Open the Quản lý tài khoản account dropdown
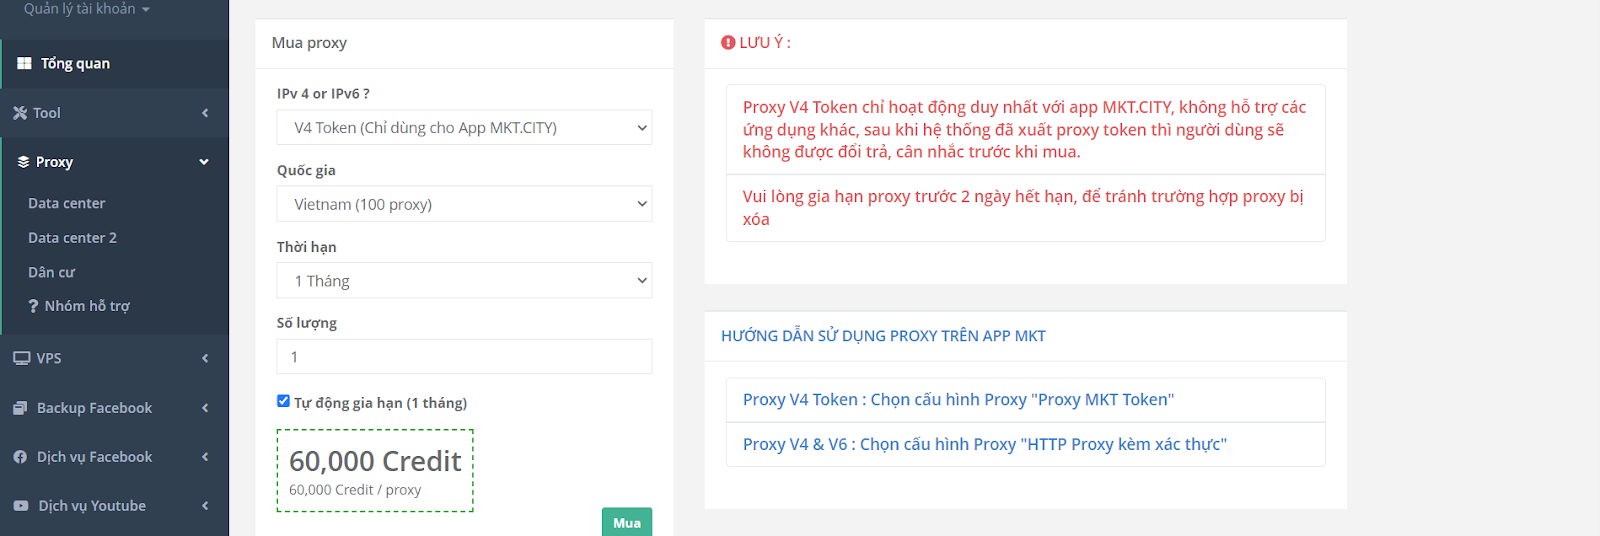1600x536 pixels. point(87,9)
